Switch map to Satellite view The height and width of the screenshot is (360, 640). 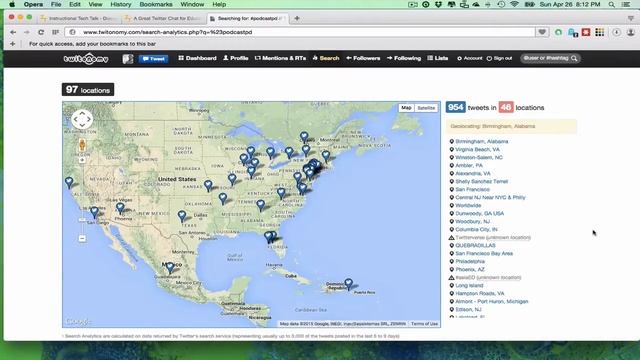[426, 108]
